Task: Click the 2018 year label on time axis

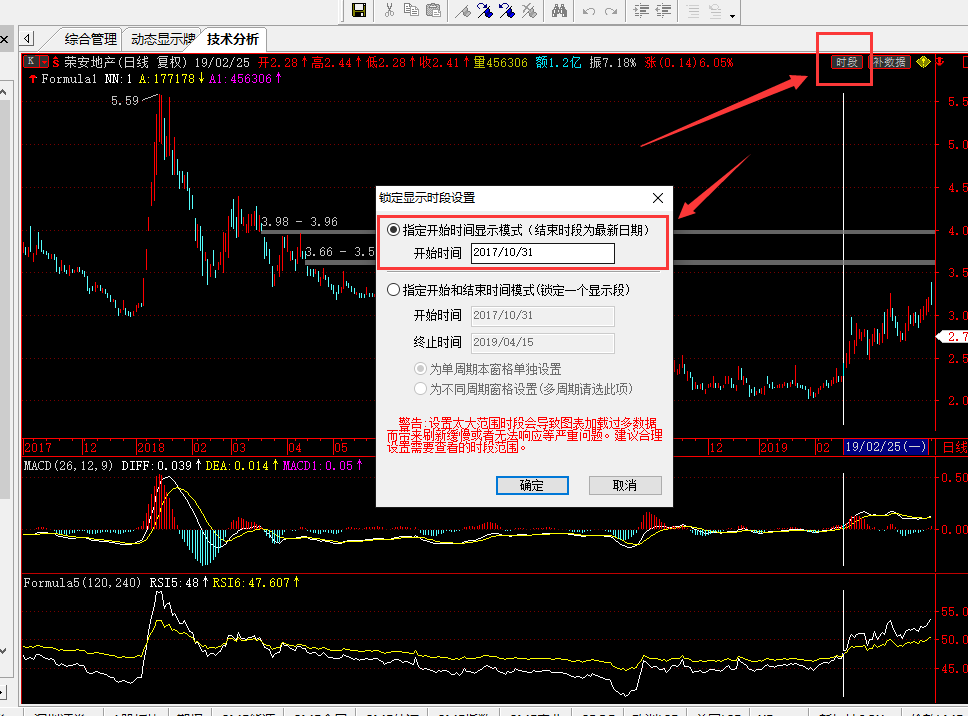Action: 151,448
